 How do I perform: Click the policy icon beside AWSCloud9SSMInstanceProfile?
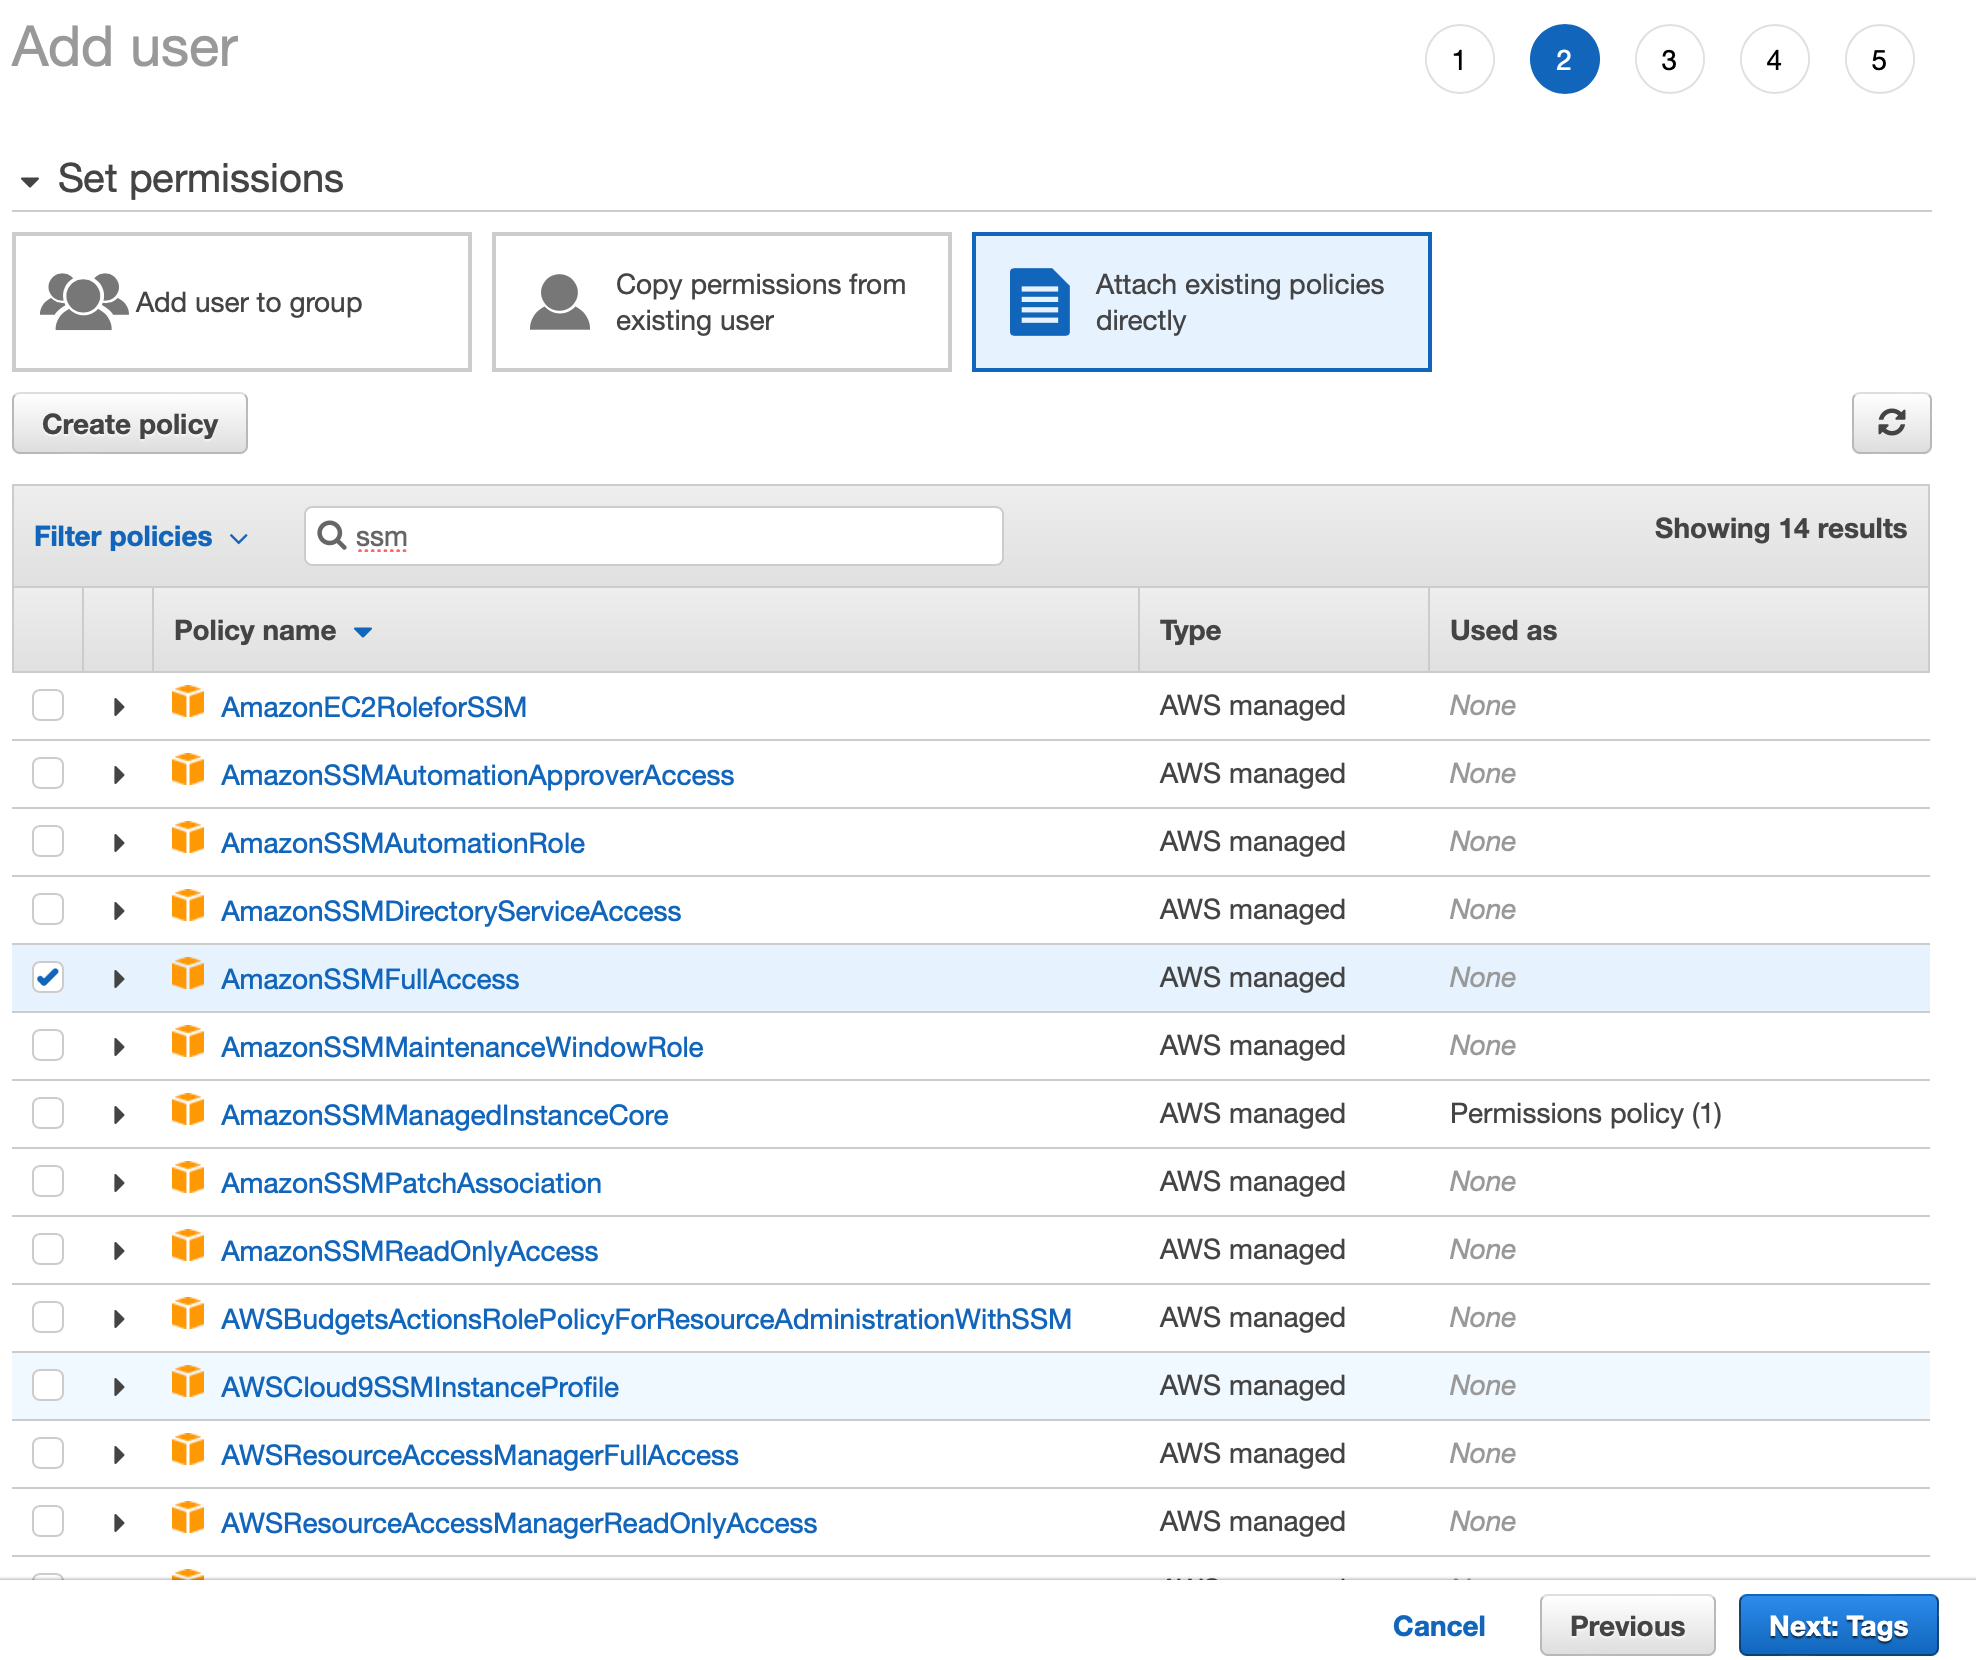click(x=188, y=1382)
